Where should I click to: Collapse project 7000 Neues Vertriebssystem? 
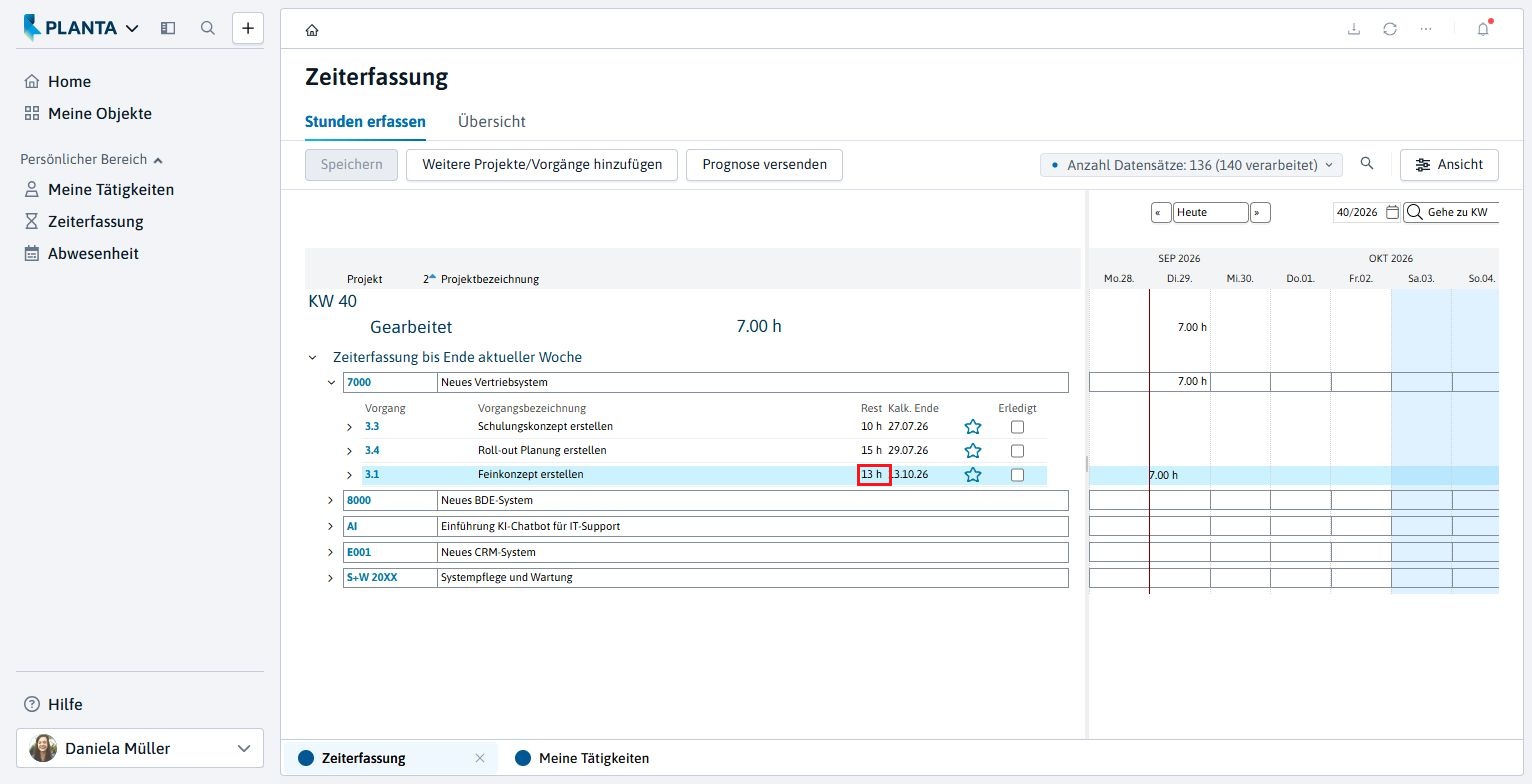coord(331,382)
